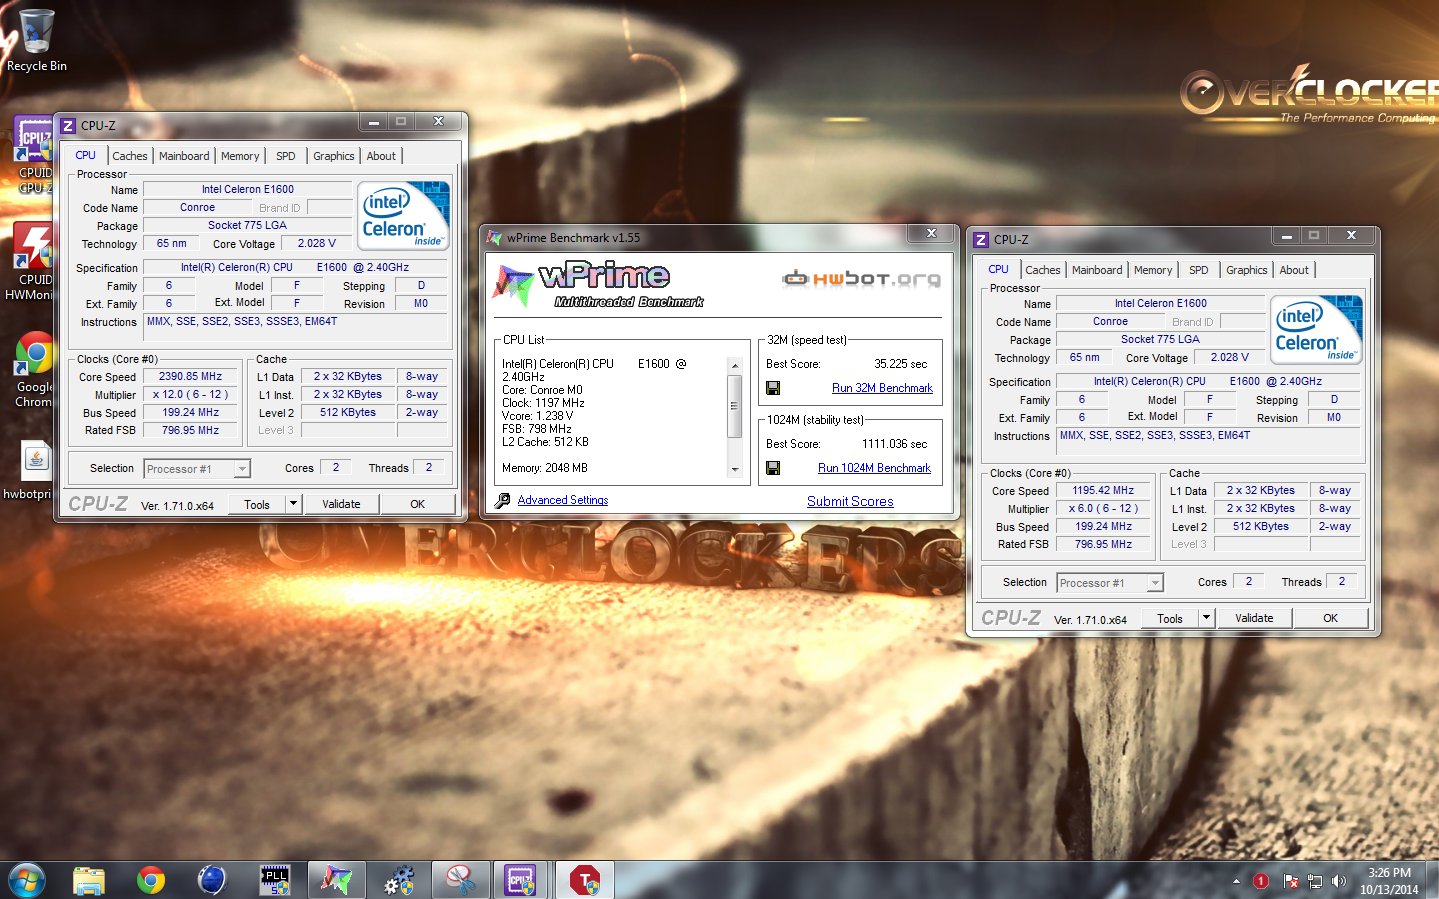Open the Mainboard tab in the left CPU-Z window
The image size is (1439, 899).
pyautogui.click(x=184, y=156)
